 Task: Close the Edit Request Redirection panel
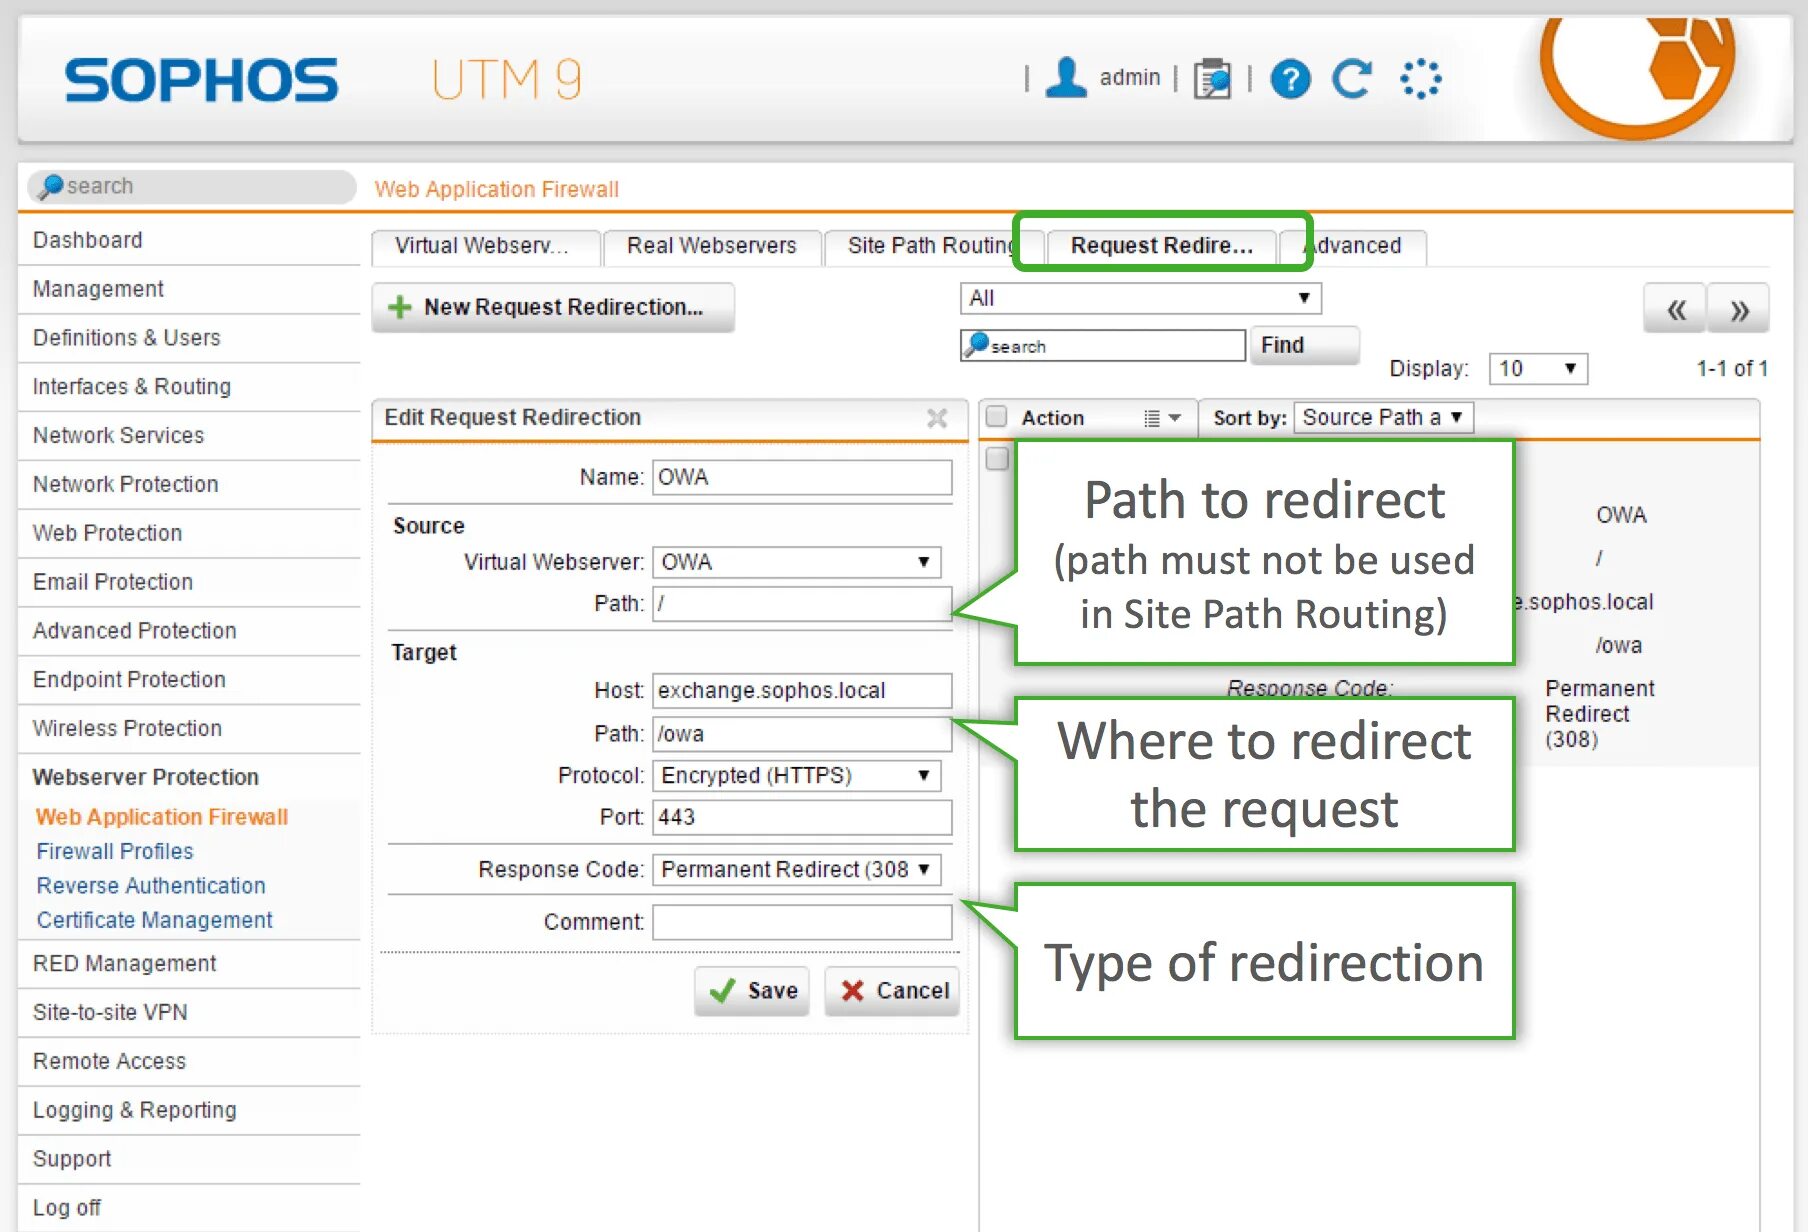[x=937, y=418]
